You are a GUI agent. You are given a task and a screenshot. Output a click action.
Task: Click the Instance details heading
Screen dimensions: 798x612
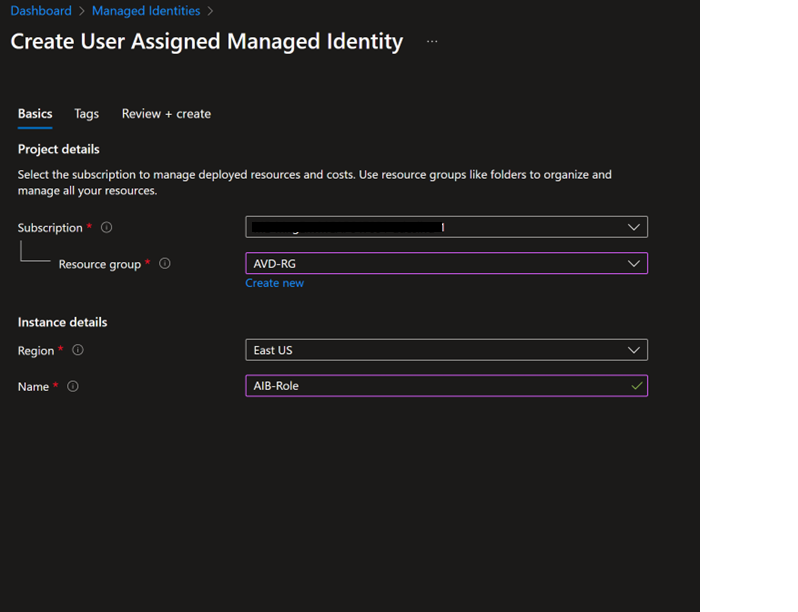(x=63, y=322)
